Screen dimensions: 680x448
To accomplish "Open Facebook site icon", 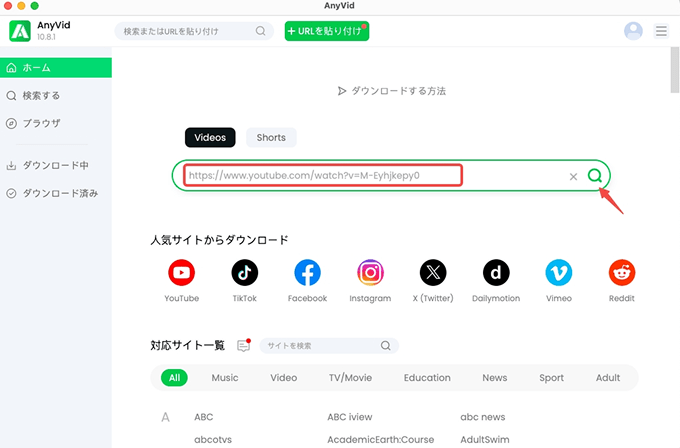I will point(307,272).
